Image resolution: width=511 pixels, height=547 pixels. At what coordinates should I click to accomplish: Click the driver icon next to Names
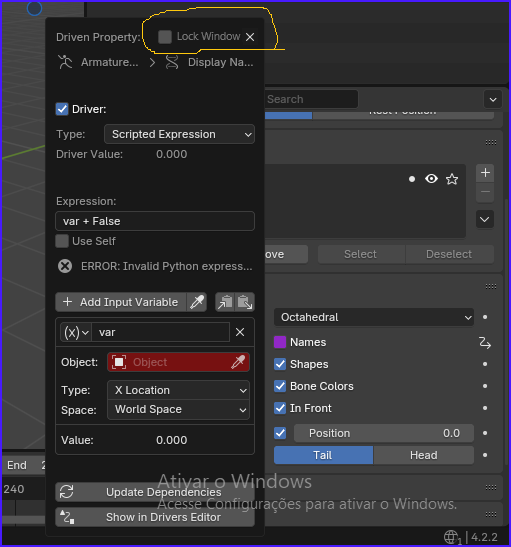(x=485, y=343)
